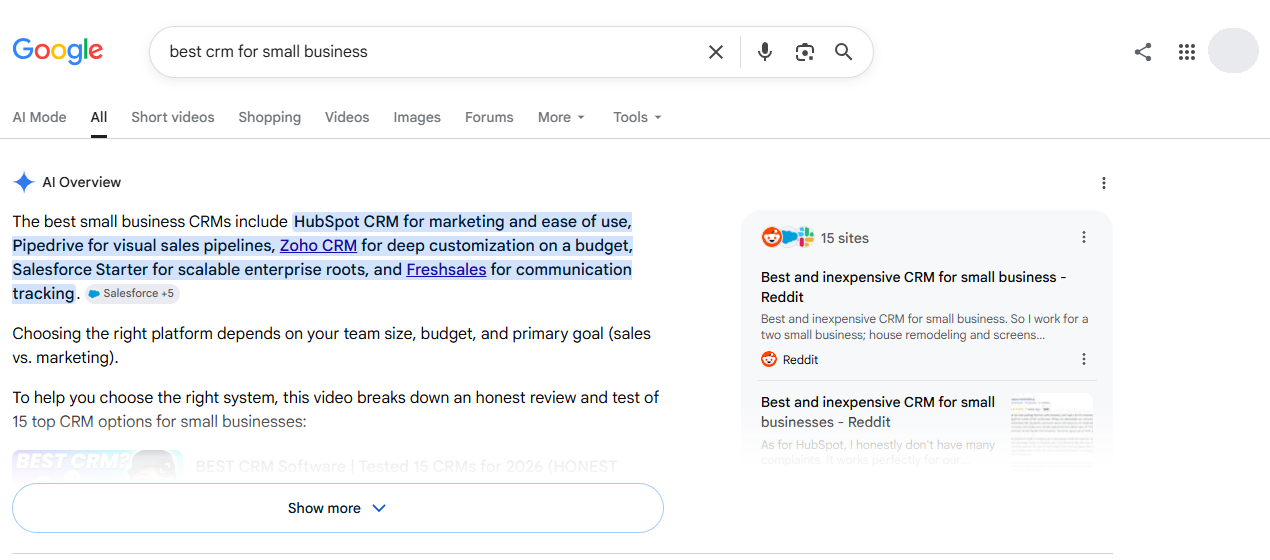
Task: Clear the search box with the X icon
Action: click(x=716, y=52)
